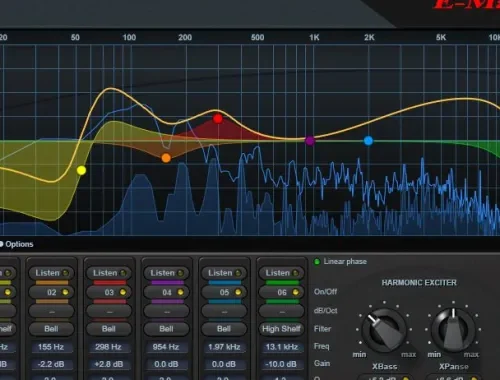Click the 155 Hz frequency field

click(51, 347)
